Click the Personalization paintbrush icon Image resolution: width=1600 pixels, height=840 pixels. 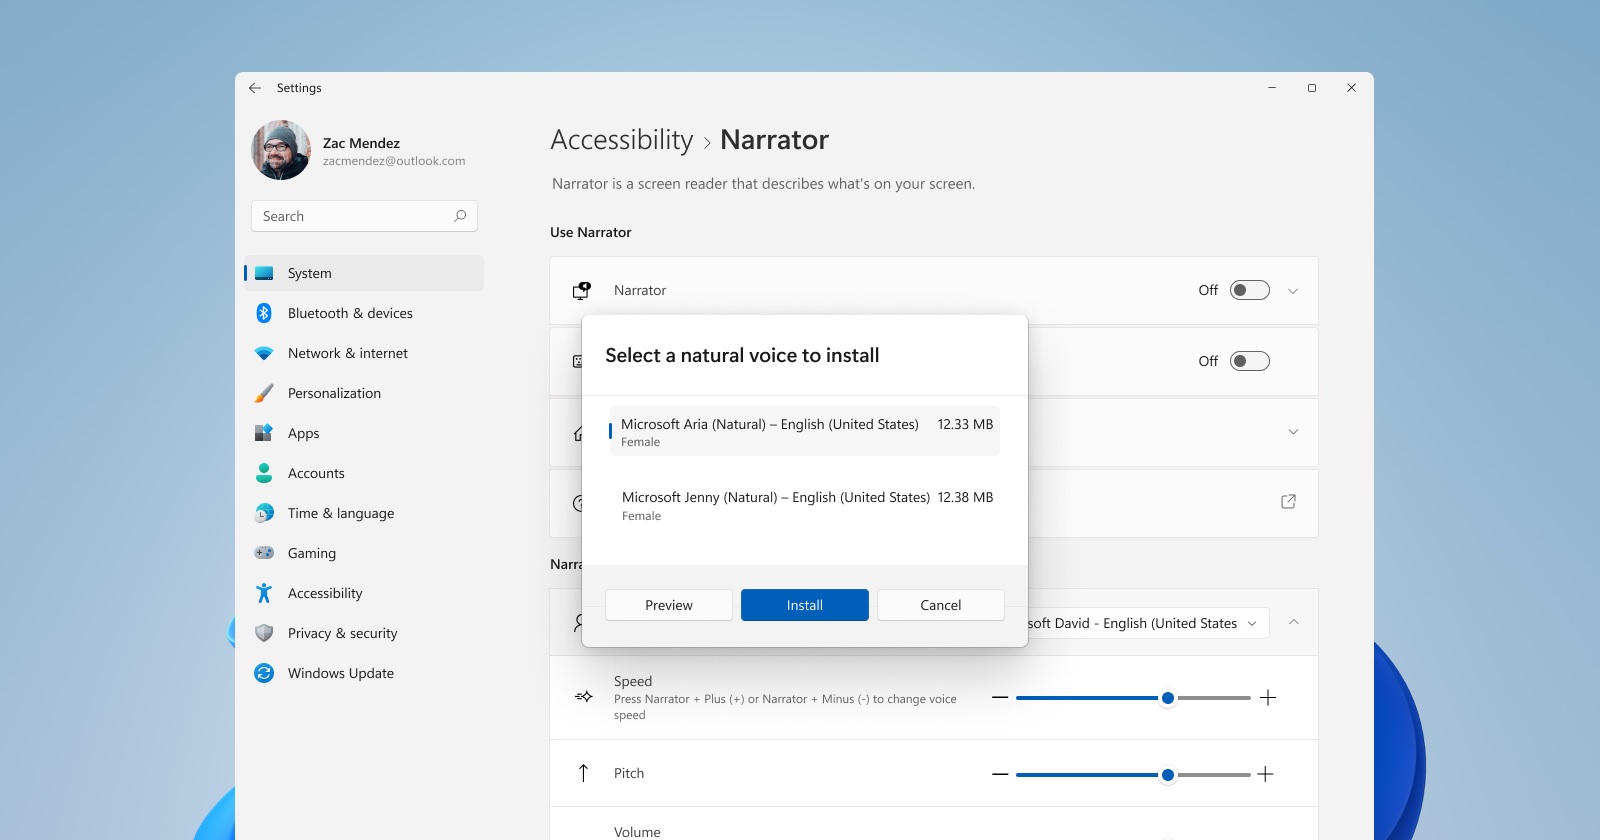[264, 393]
